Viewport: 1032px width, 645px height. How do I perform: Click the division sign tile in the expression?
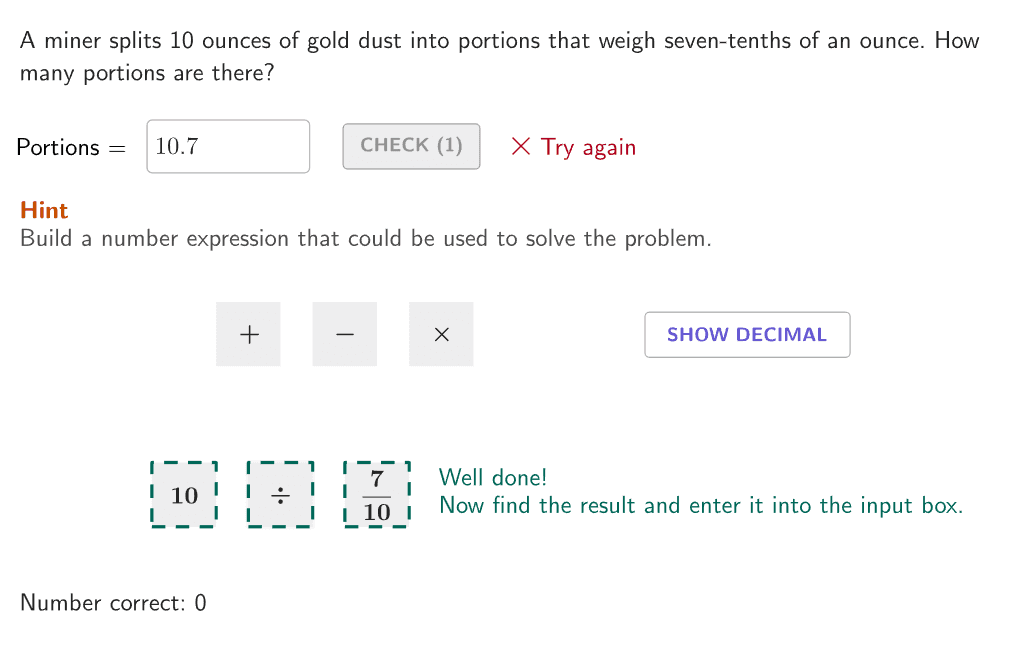click(x=281, y=495)
